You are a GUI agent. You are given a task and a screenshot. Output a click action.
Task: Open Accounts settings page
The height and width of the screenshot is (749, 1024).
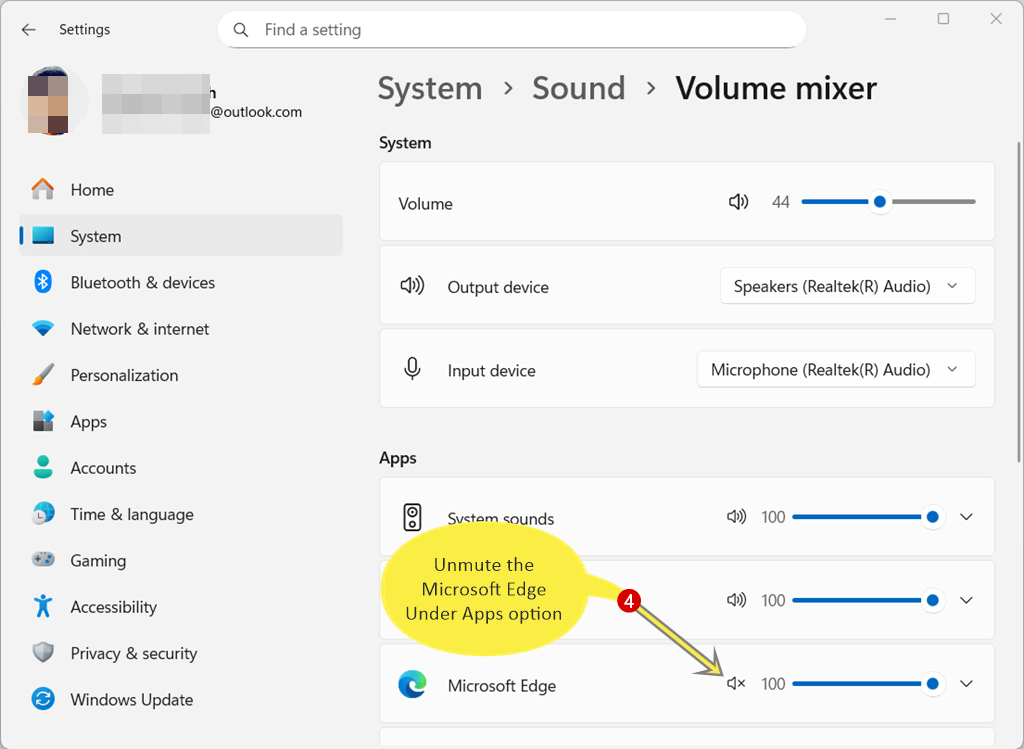[181, 468]
